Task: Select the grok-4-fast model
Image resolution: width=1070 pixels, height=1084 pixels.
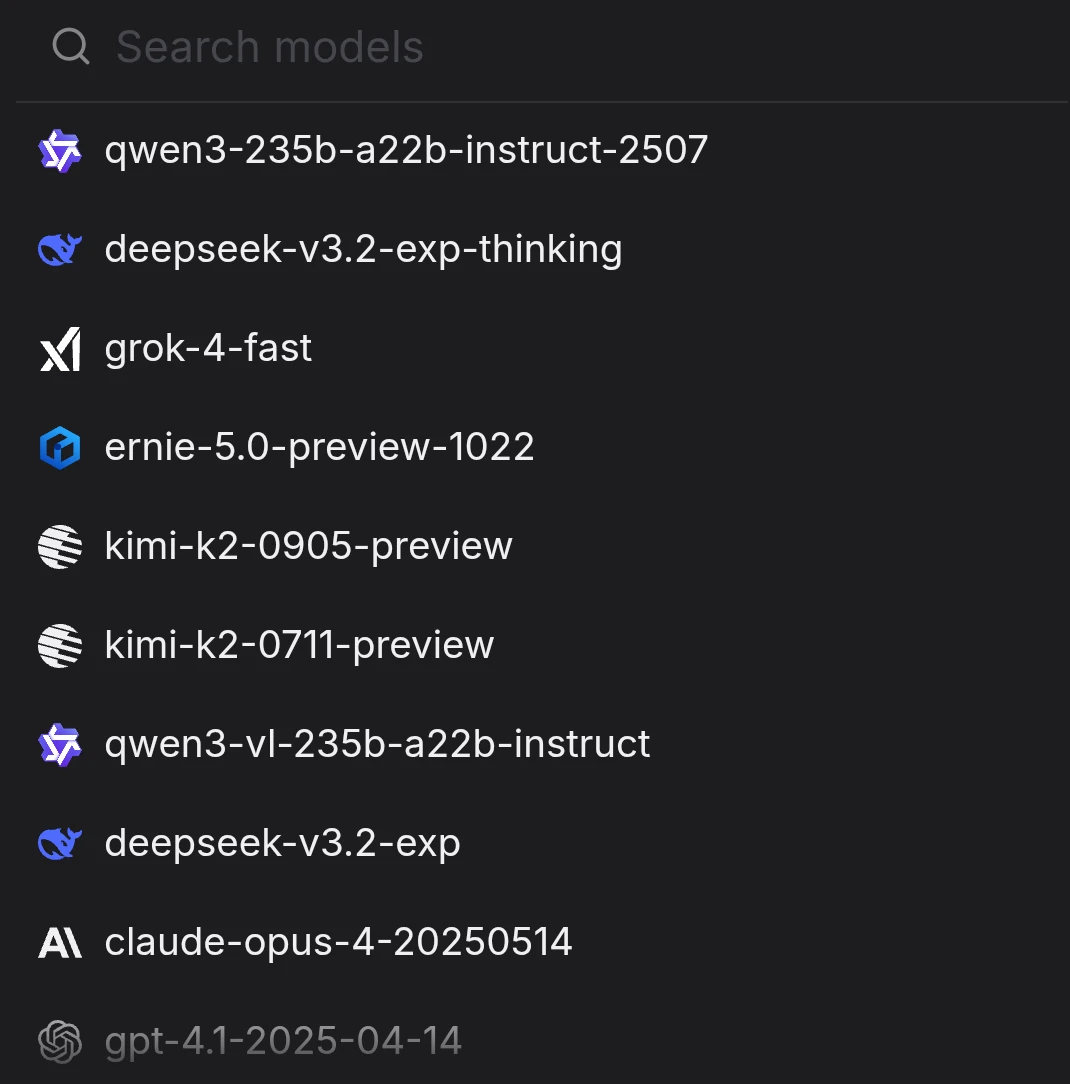Action: [x=208, y=349]
